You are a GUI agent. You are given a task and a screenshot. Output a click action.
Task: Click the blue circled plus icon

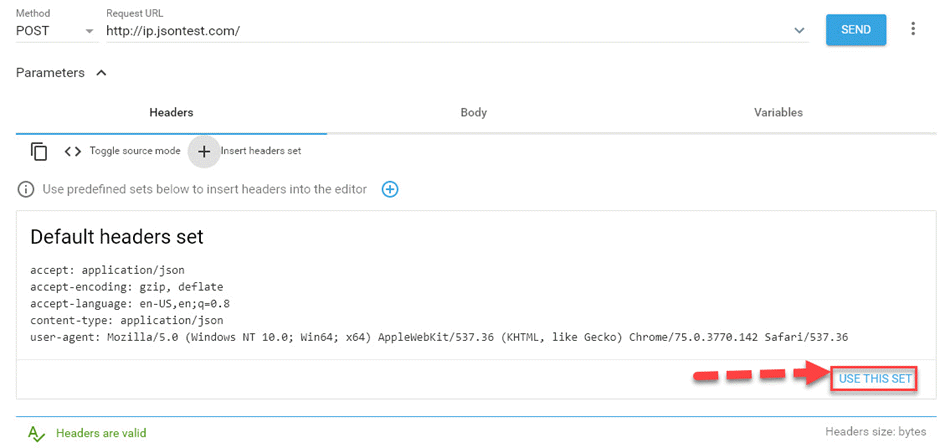coord(390,189)
